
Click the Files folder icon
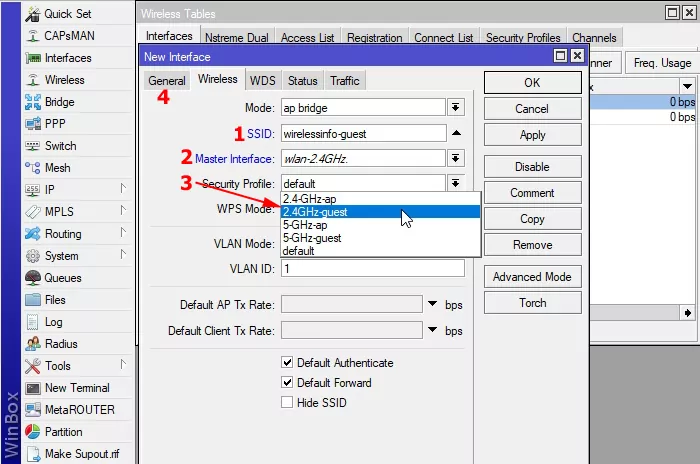[33, 300]
